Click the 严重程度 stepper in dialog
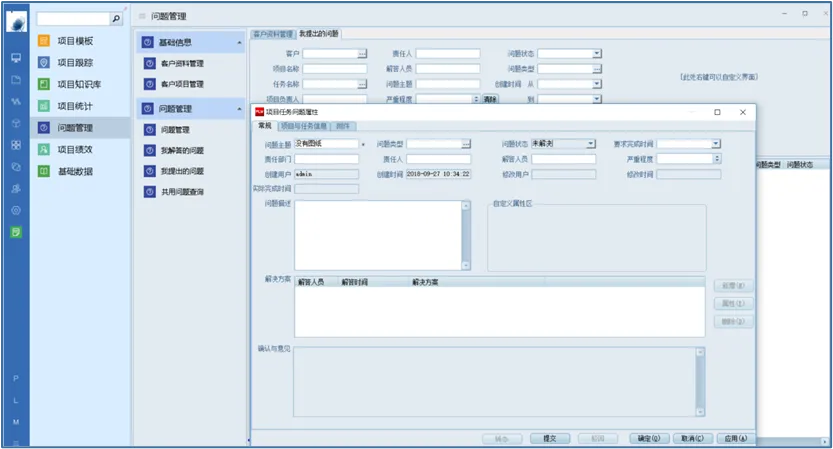The width and height of the screenshot is (833, 449). (717, 158)
